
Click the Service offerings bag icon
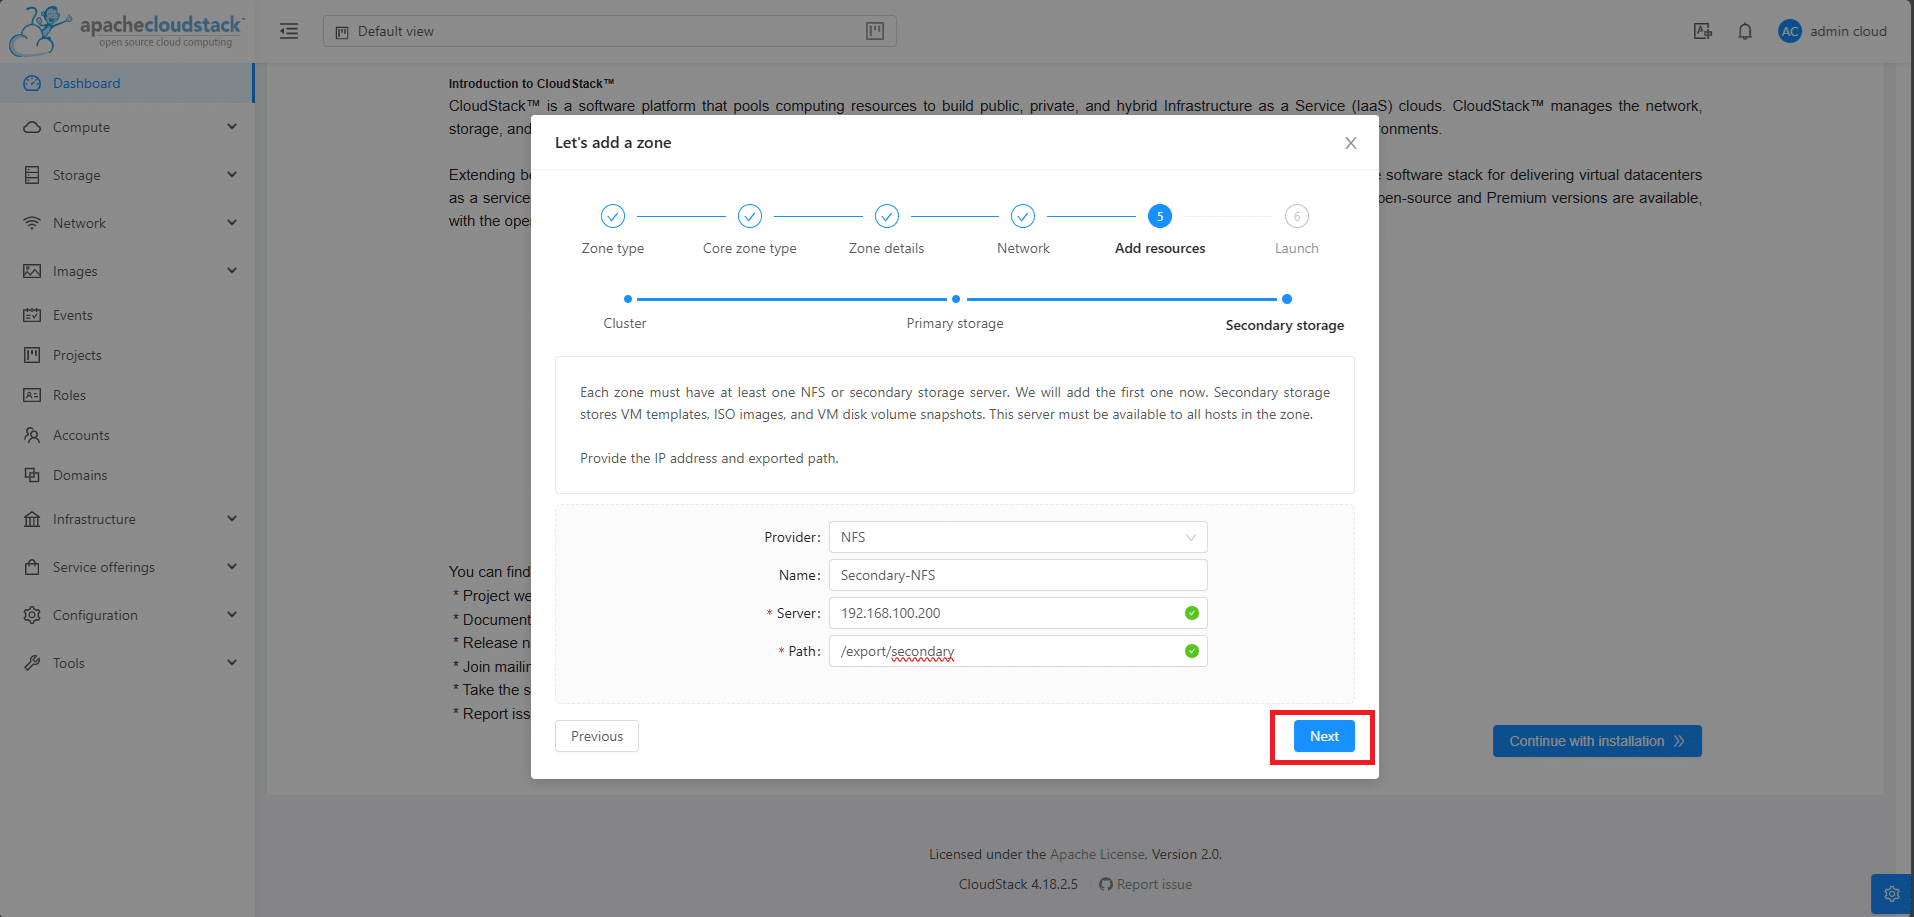tap(32, 567)
